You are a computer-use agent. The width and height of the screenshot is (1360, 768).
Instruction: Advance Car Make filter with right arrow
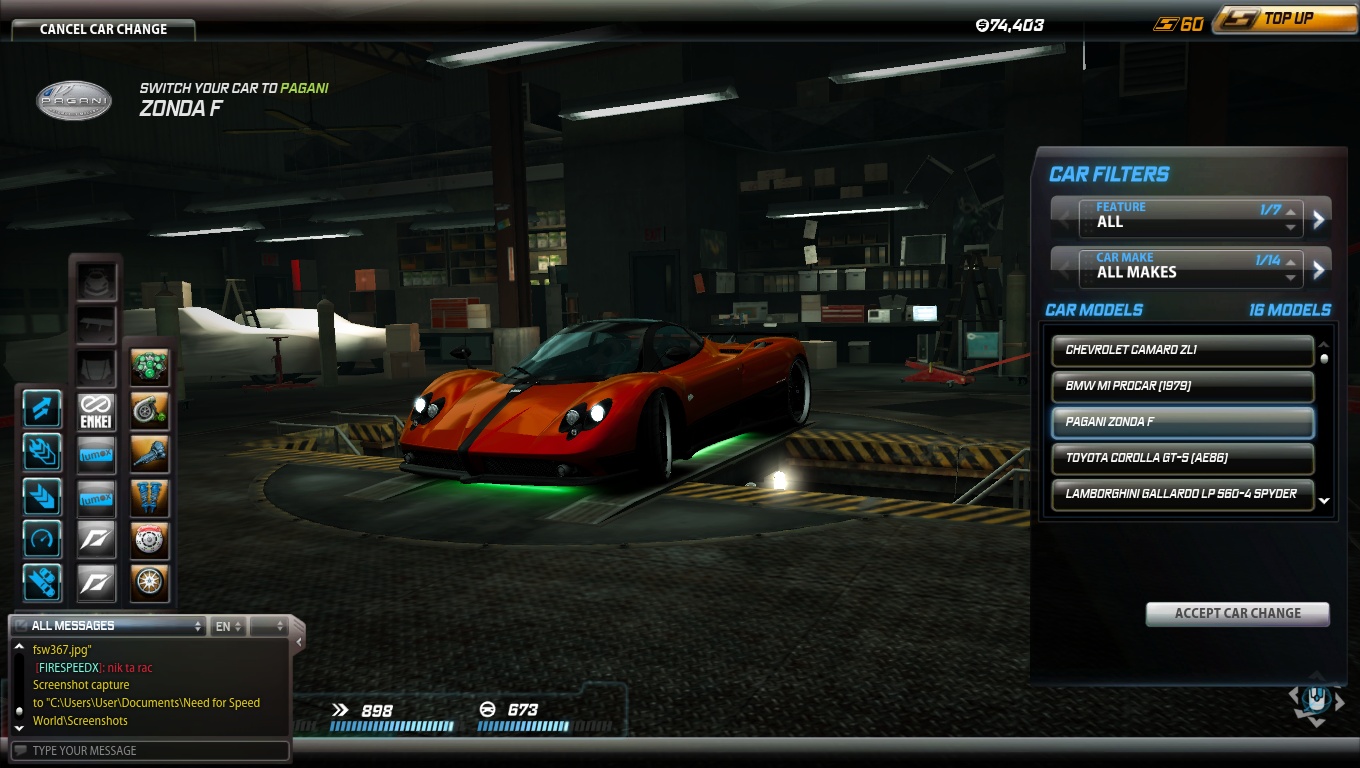pos(1319,269)
